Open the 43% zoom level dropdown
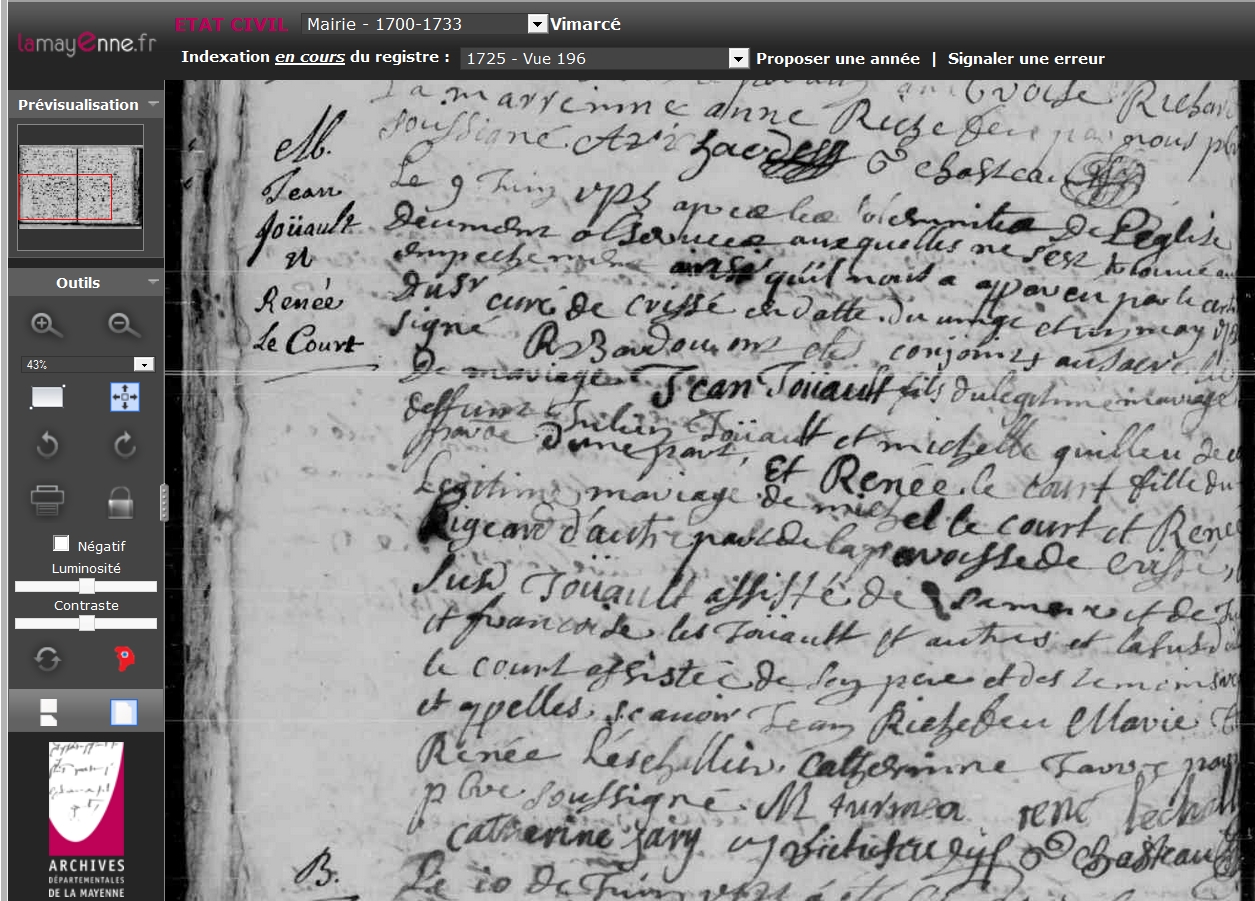1255x901 pixels. click(x=143, y=365)
